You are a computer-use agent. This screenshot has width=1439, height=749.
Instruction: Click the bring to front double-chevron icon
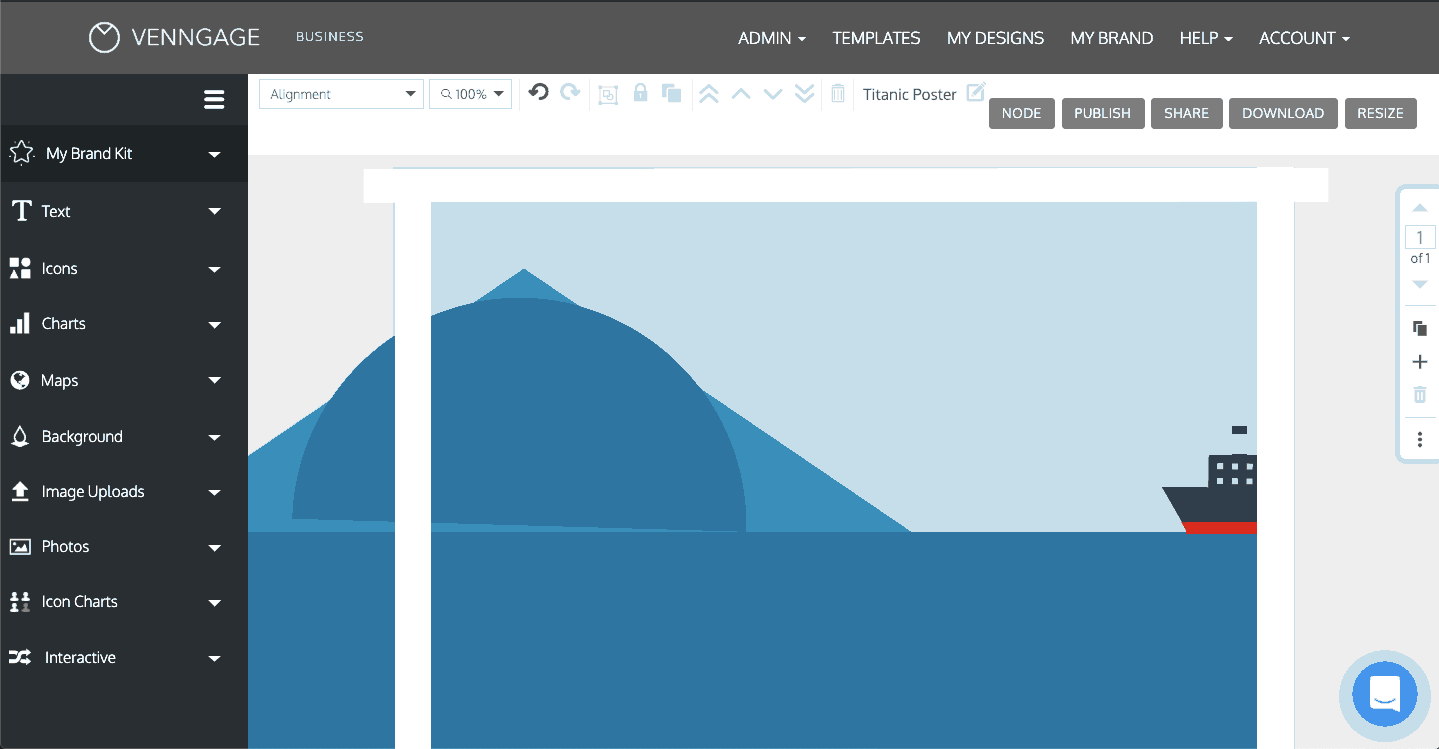click(x=708, y=94)
